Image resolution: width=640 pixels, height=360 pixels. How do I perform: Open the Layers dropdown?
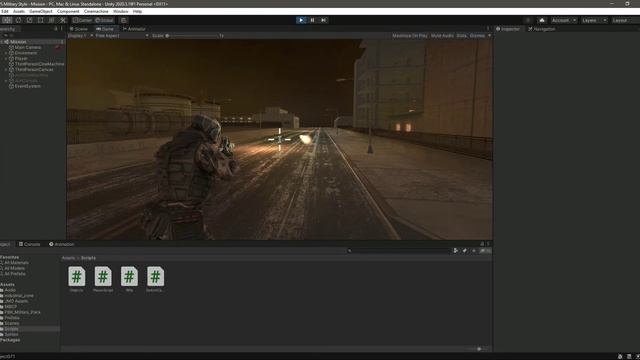[594, 20]
